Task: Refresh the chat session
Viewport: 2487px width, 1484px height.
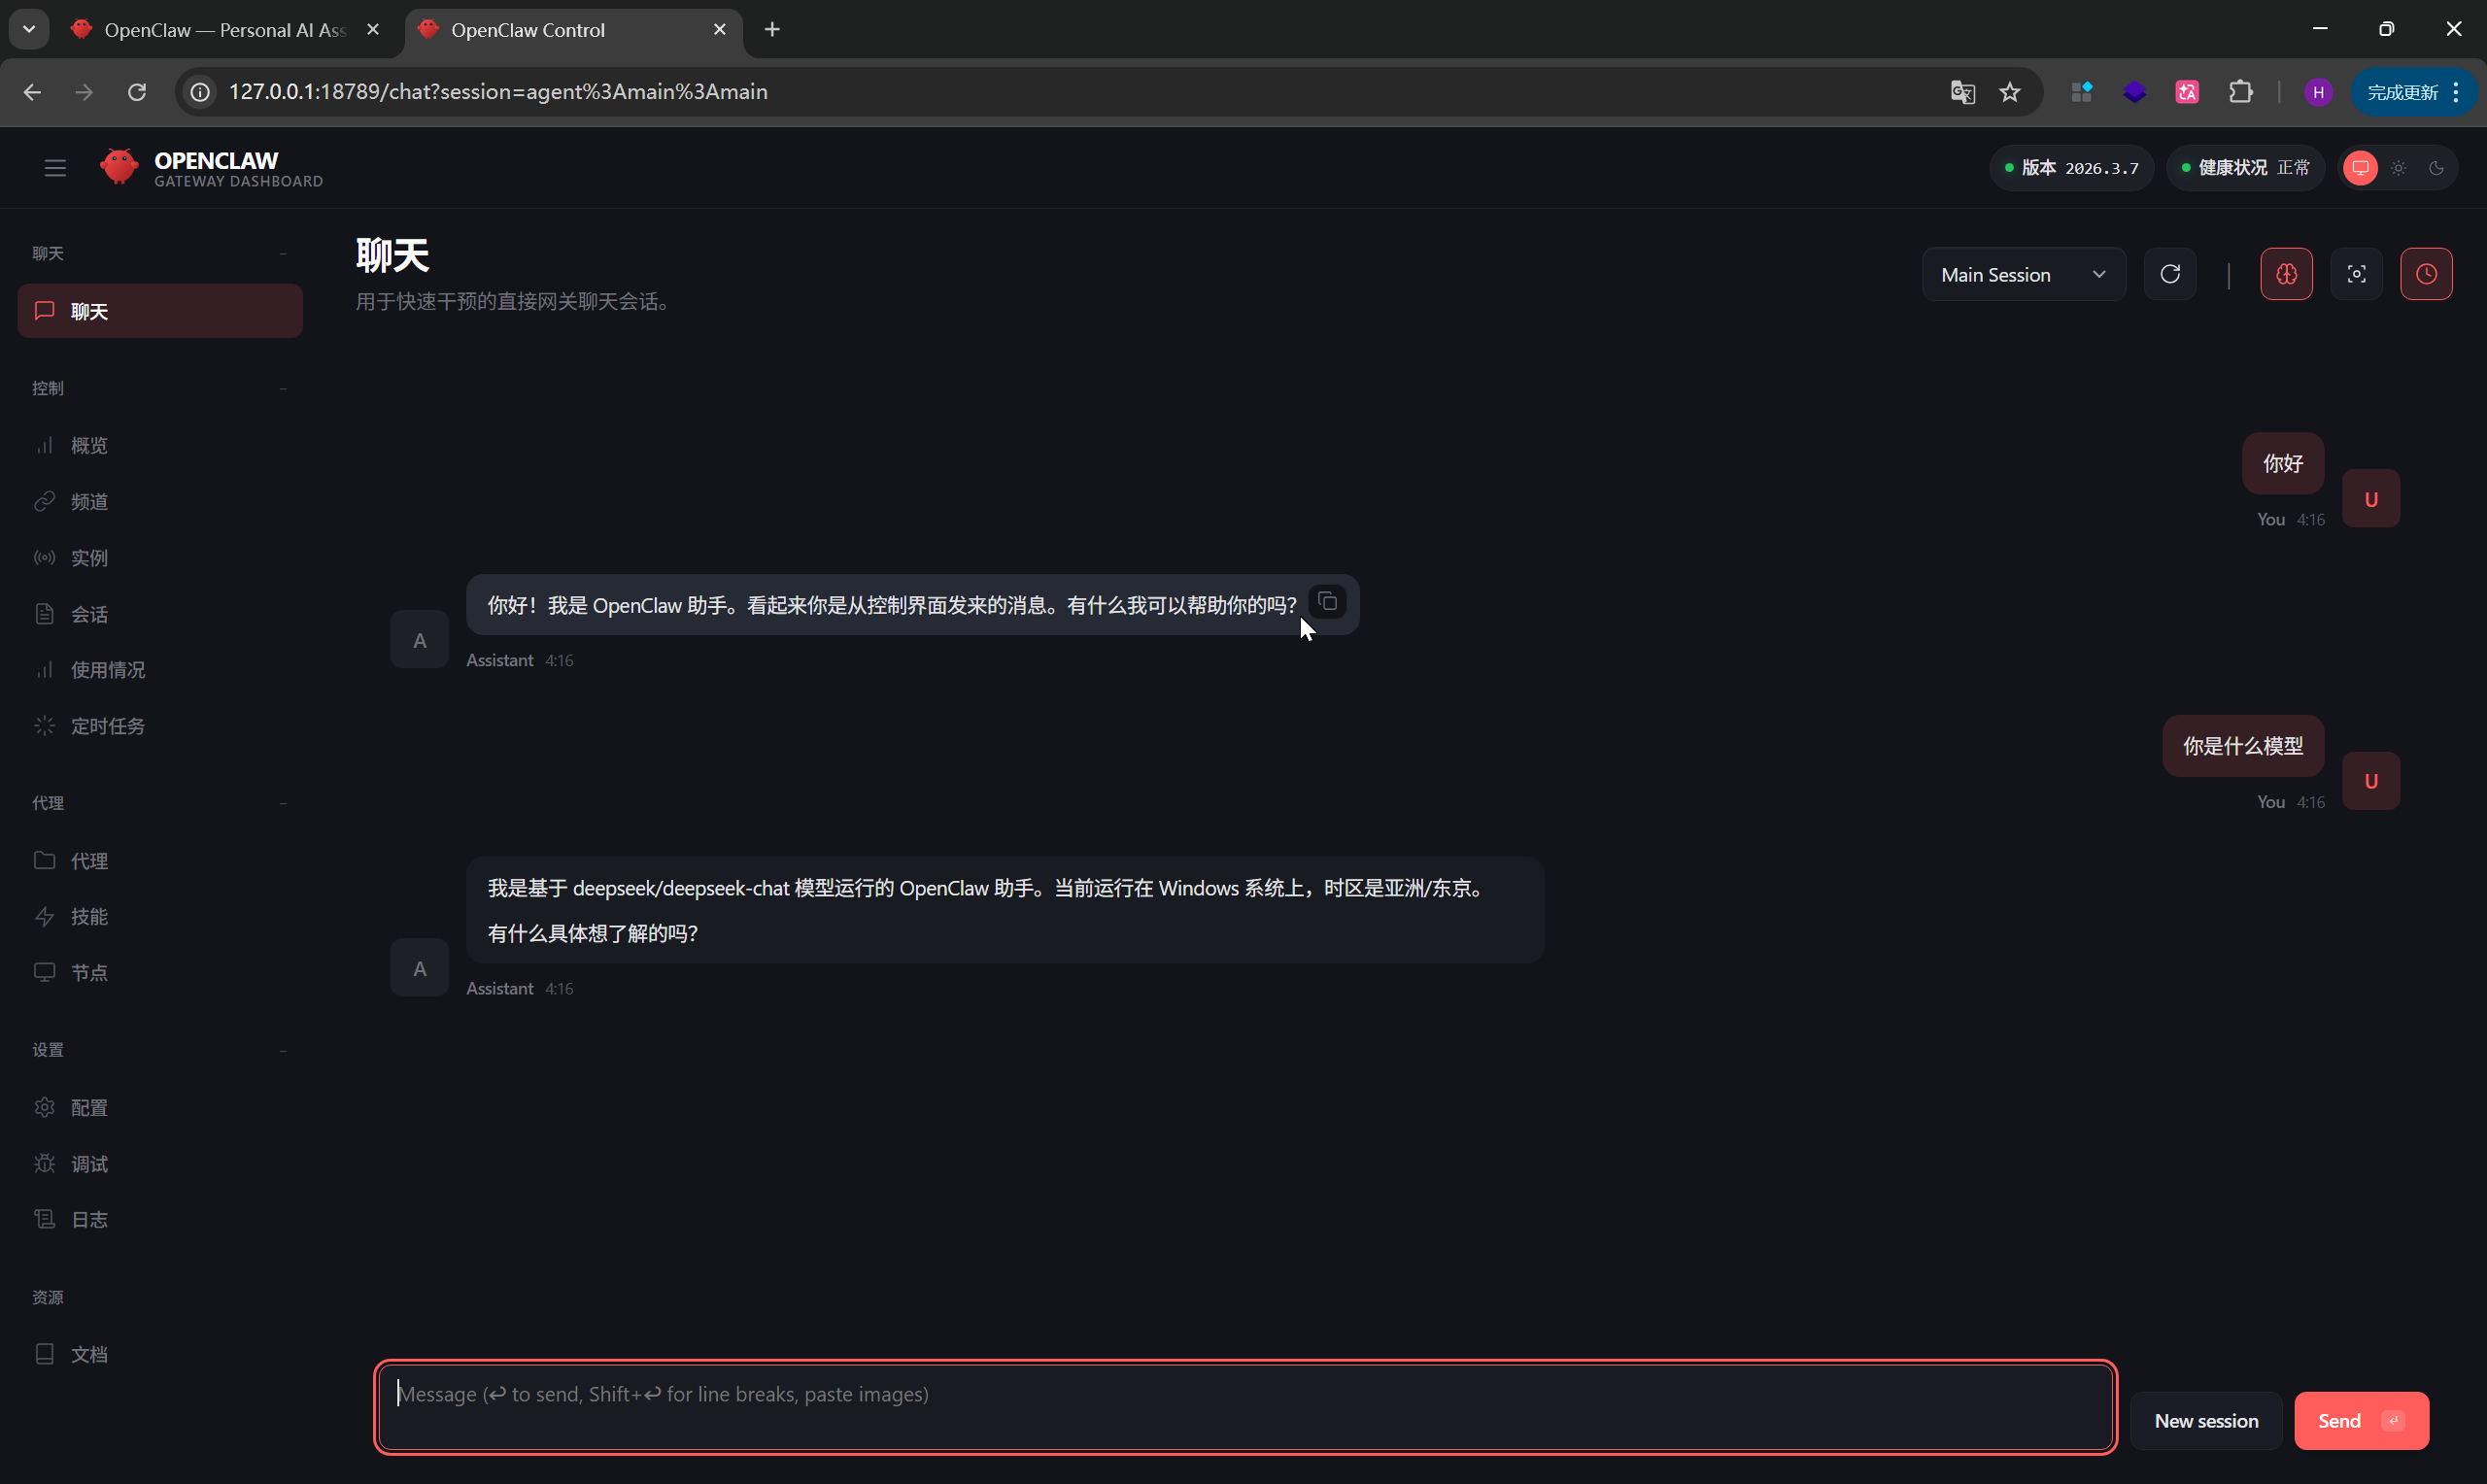Action: [2170, 273]
